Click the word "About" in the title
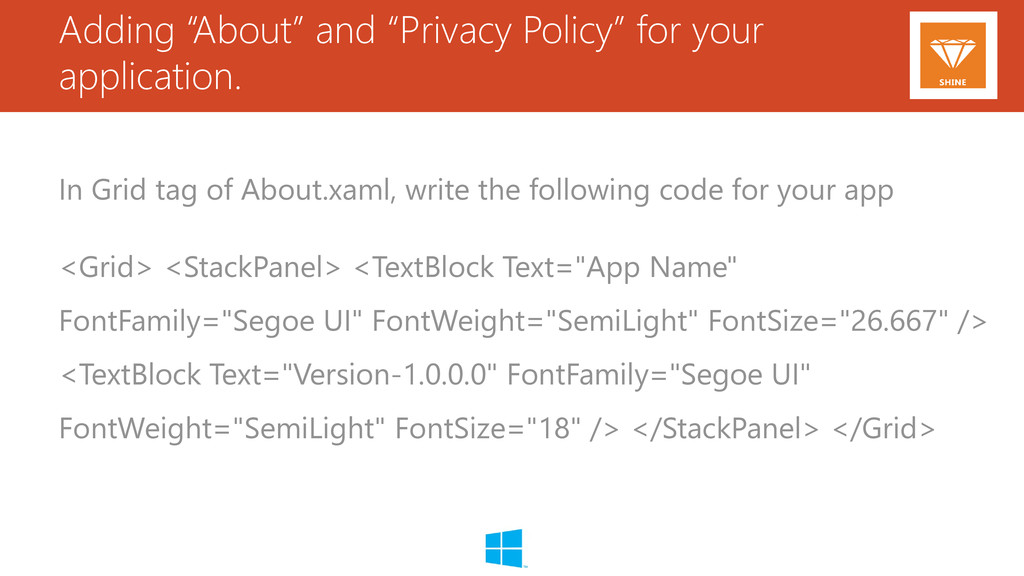This screenshot has height=576, width=1024. pos(246,31)
